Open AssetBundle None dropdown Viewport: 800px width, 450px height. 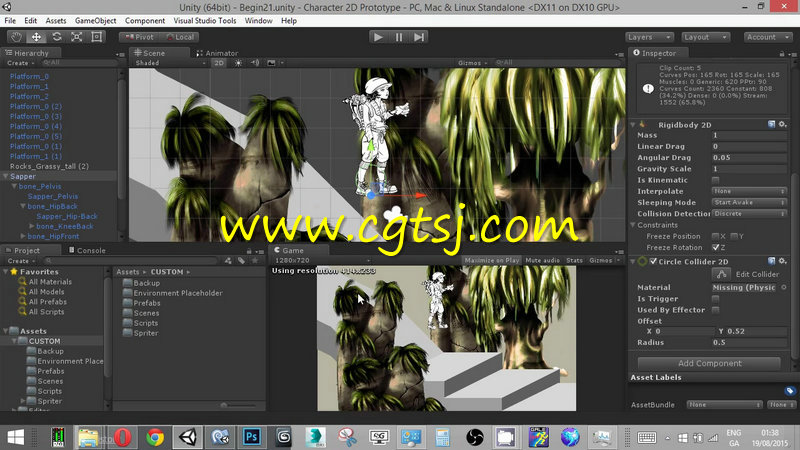coord(723,405)
